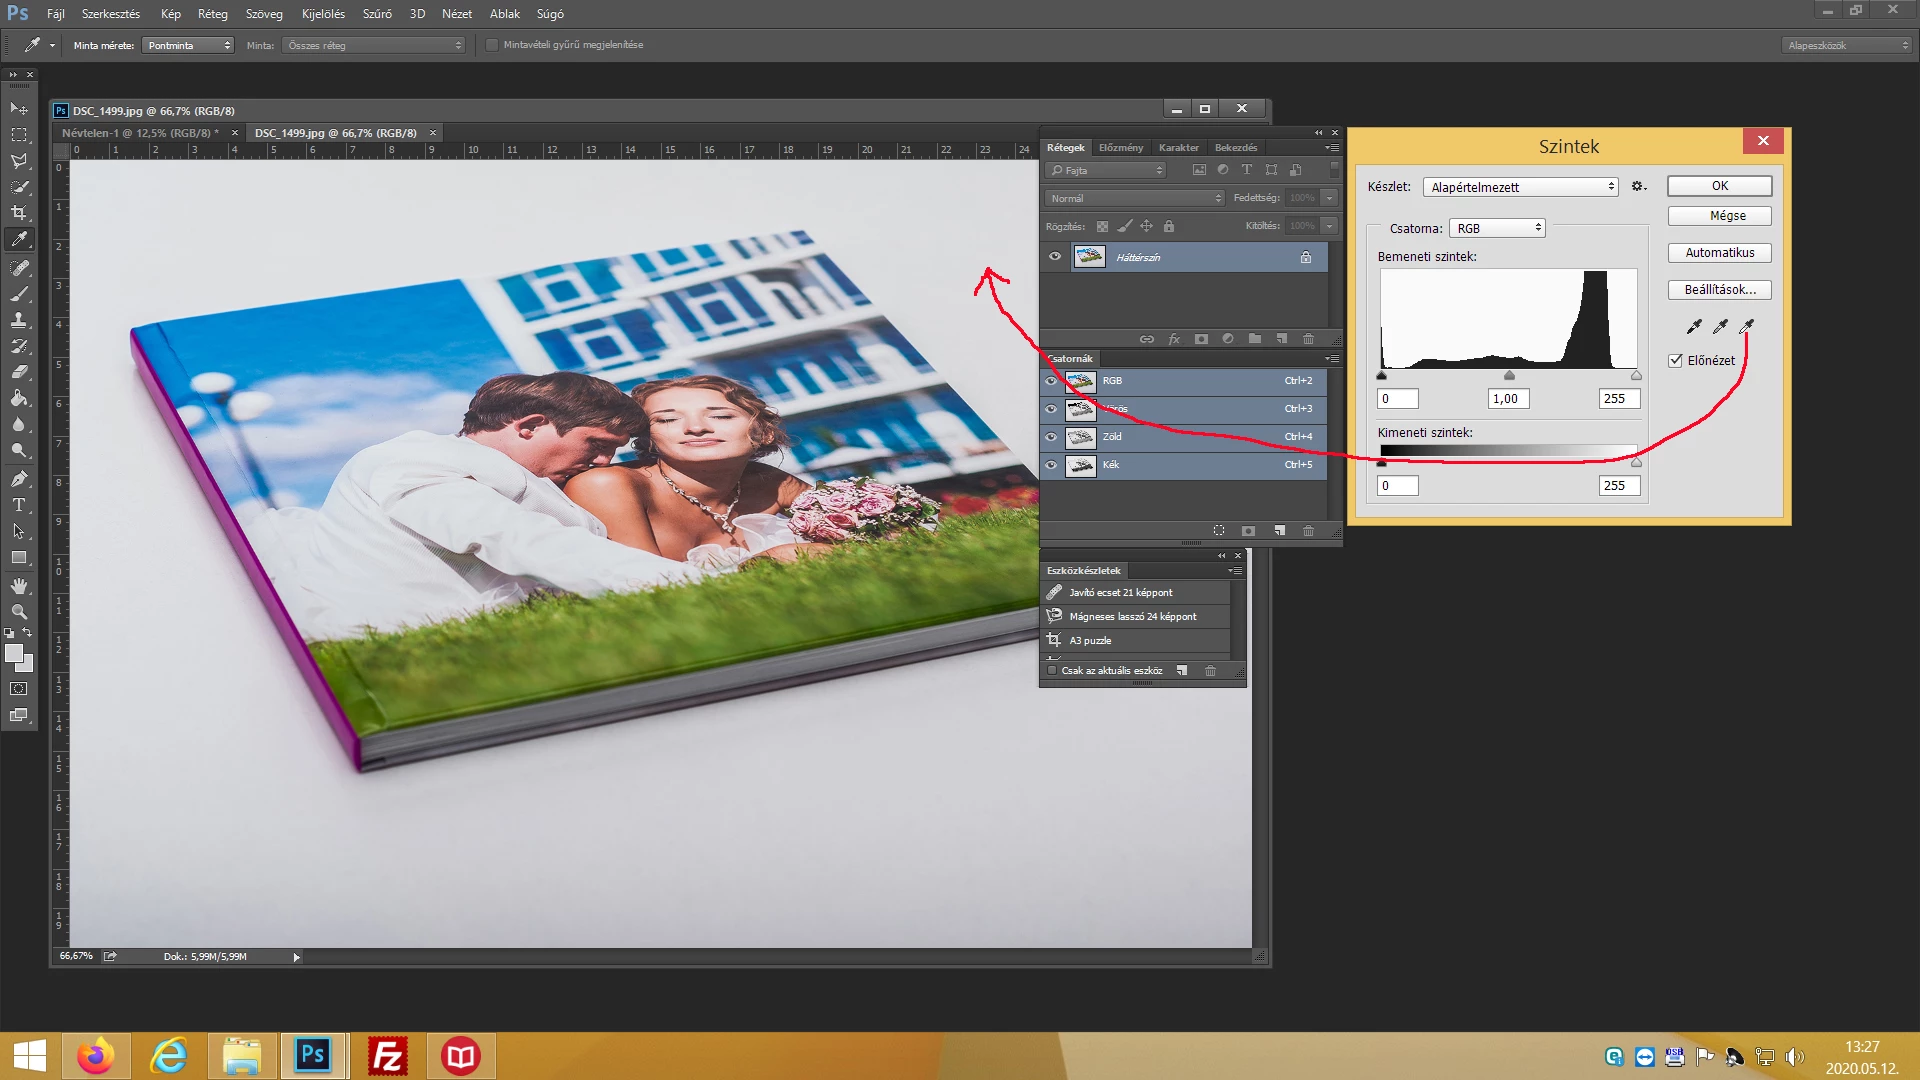
Task: Hide the Háttérszín layer visibility
Action: [x=1054, y=257]
